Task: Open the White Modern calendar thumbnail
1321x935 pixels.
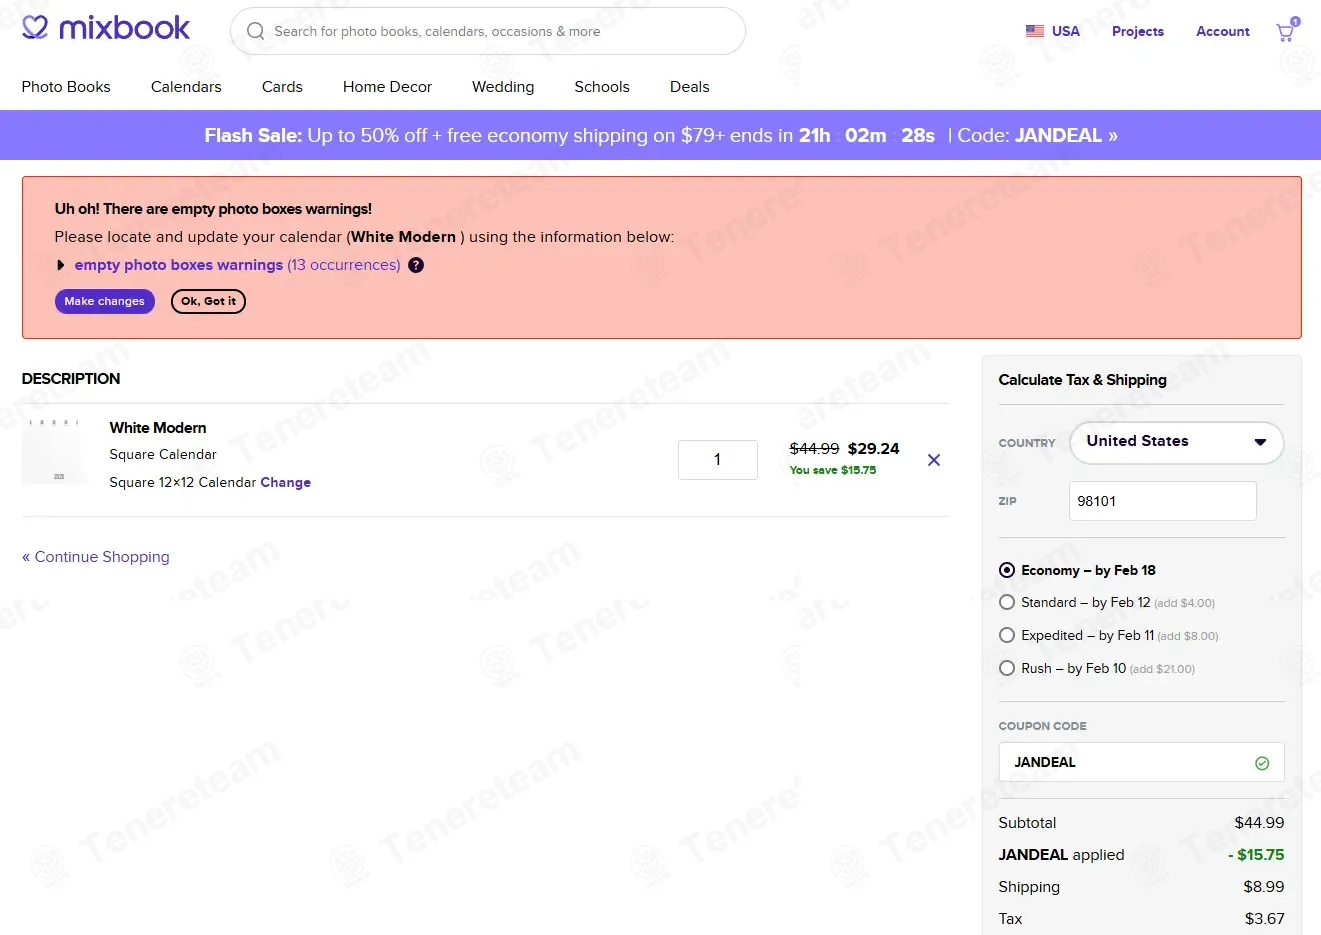Action: coord(53,452)
